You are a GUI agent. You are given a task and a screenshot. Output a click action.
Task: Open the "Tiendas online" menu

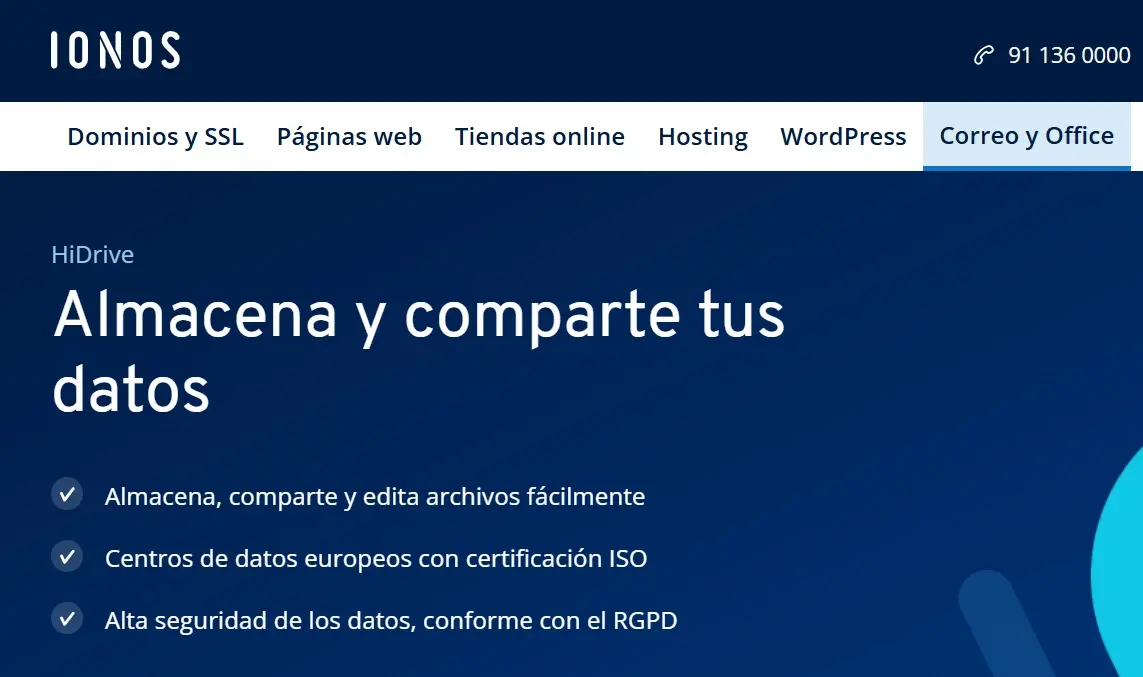[x=540, y=136]
